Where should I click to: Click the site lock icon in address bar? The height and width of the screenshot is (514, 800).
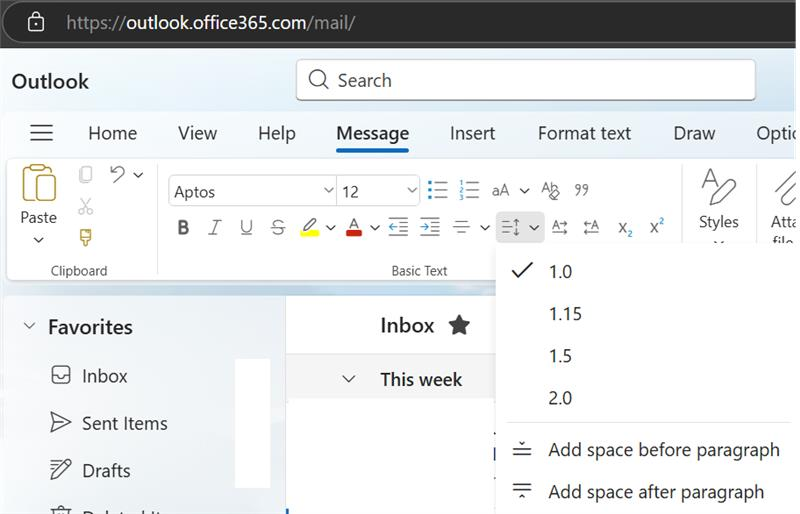click(36, 22)
